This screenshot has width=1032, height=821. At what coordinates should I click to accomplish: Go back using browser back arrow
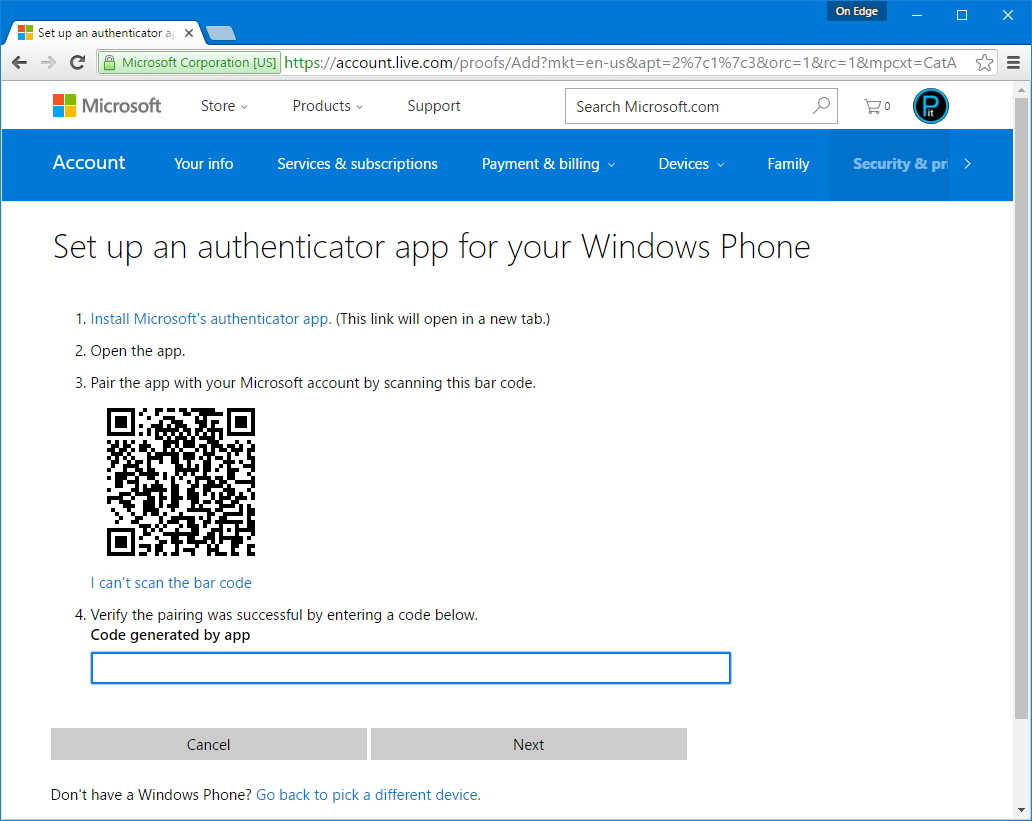[20, 63]
